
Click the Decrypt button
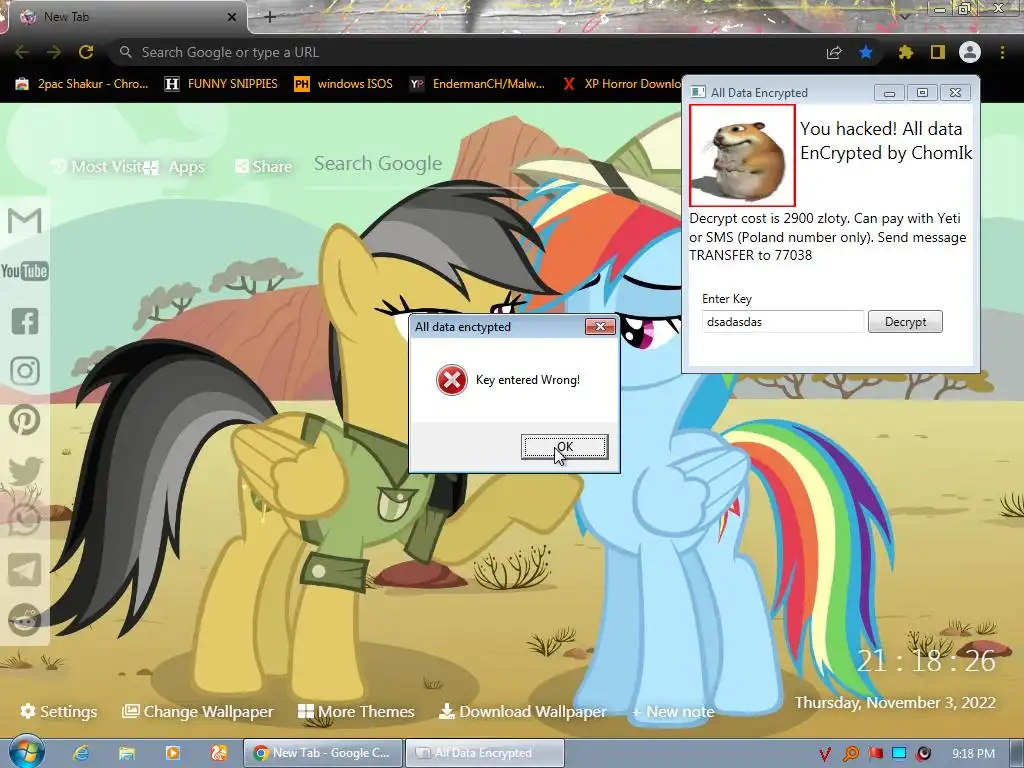[x=905, y=321]
